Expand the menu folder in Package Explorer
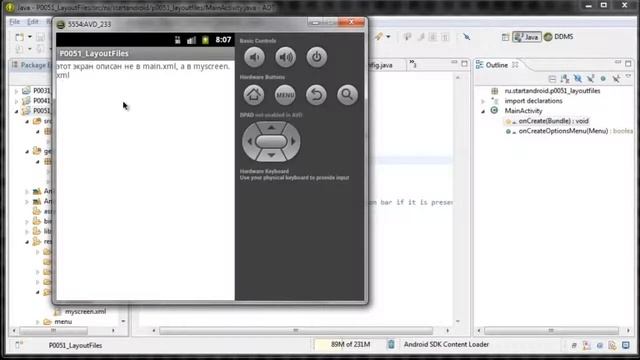Image resolution: width=640 pixels, height=360 pixels. [x=38, y=322]
